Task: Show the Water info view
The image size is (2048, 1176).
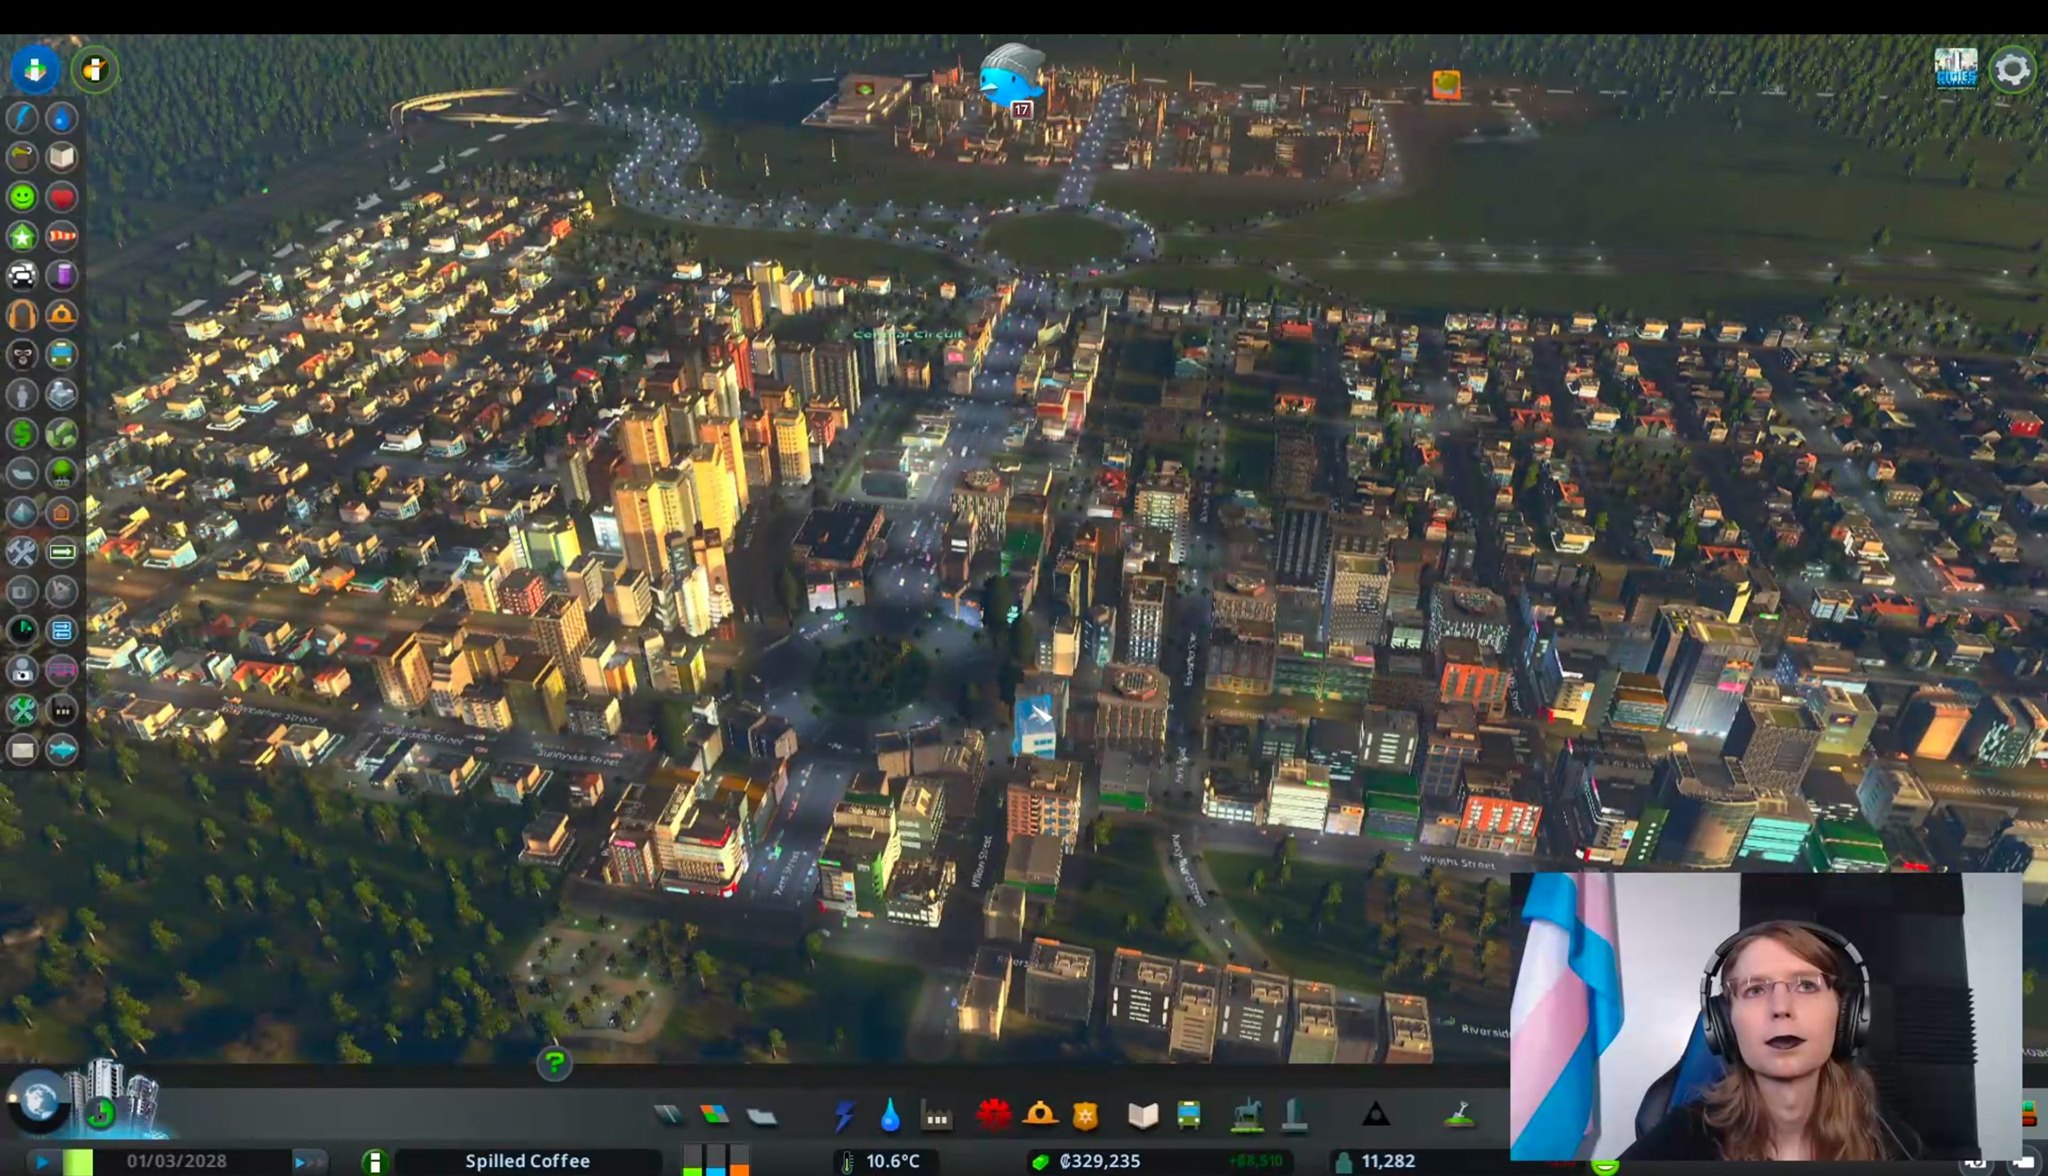Action: (62, 118)
